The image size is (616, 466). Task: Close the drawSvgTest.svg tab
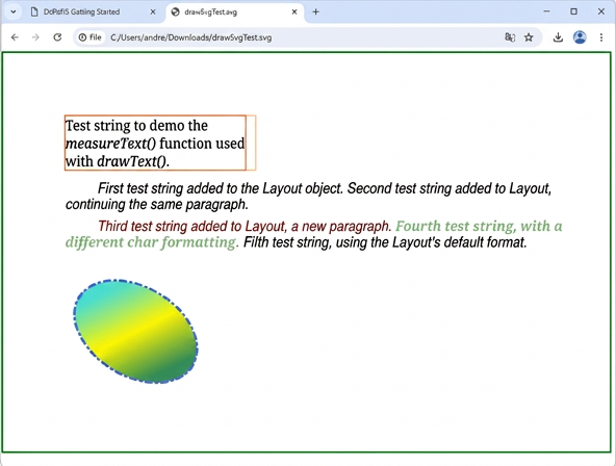(x=294, y=12)
